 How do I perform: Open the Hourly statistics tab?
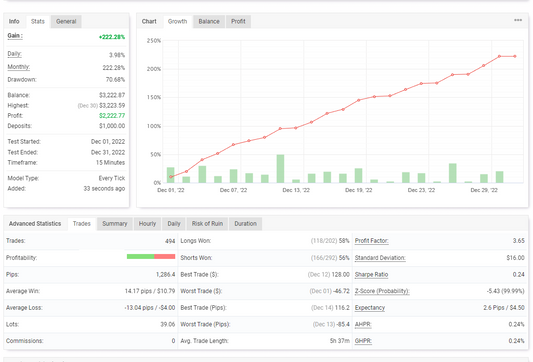pos(147,224)
